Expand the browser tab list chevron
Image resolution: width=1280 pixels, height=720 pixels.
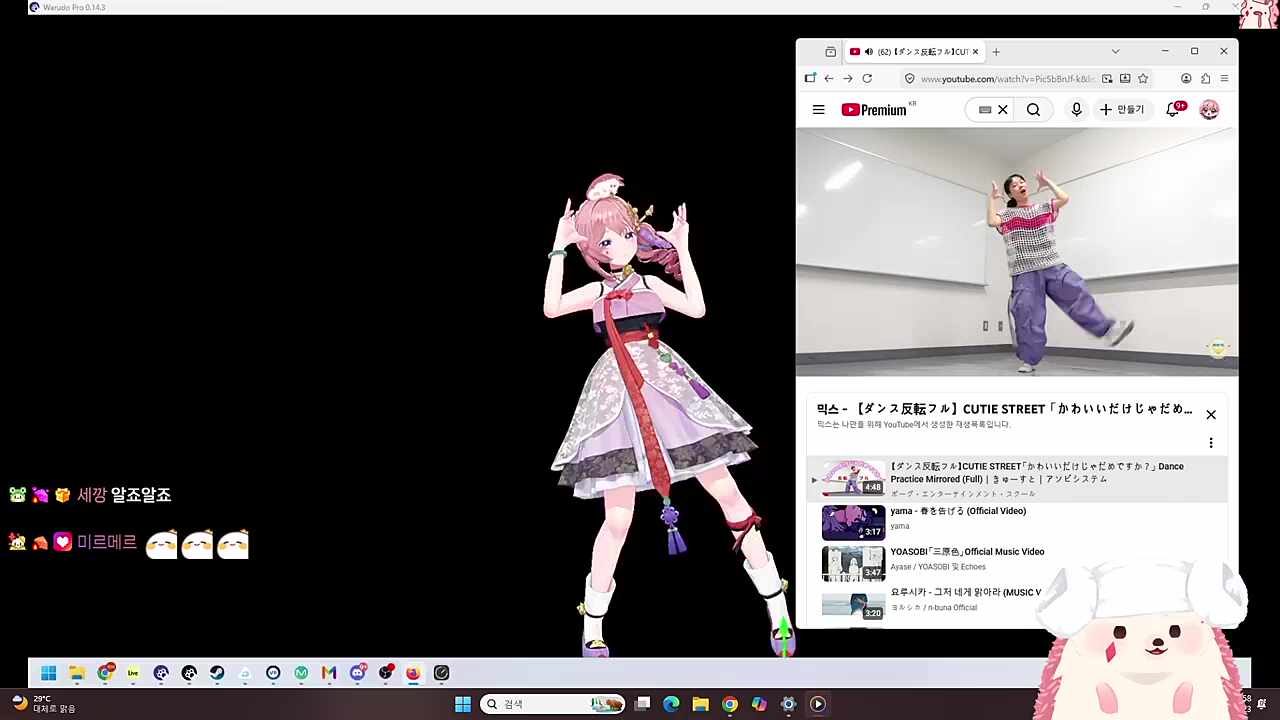(x=1115, y=52)
